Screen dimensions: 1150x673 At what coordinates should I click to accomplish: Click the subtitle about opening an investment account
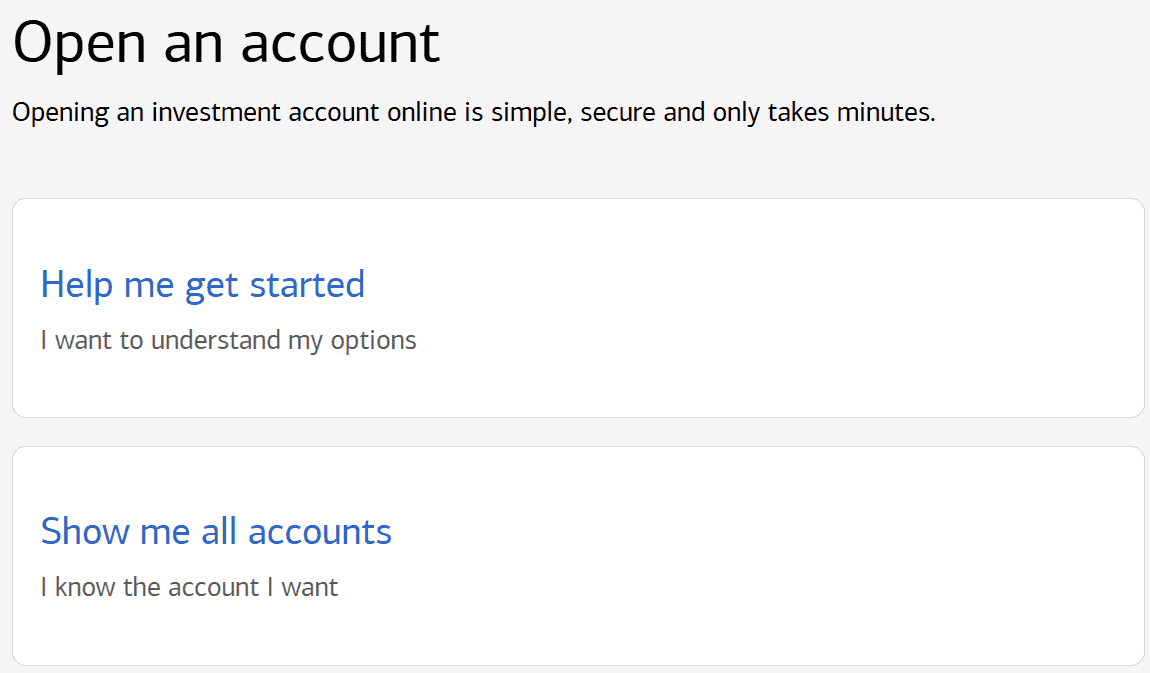click(x=473, y=112)
